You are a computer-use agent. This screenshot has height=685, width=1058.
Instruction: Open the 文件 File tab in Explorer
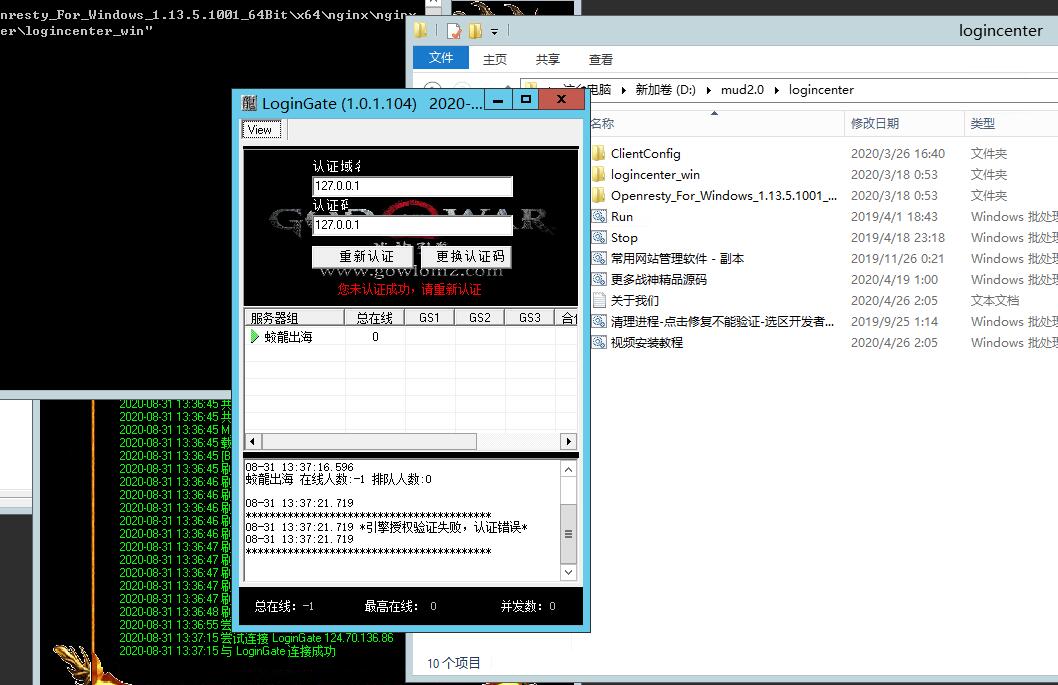point(441,58)
